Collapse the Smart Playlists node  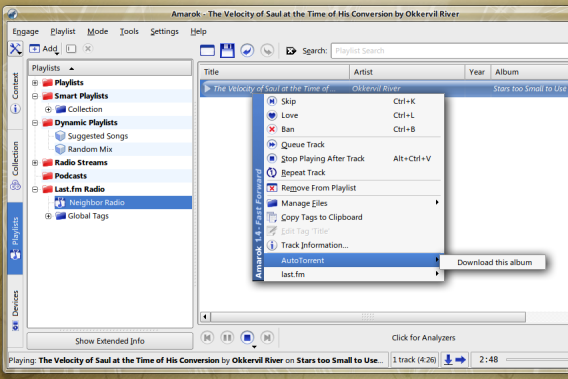coord(35,96)
